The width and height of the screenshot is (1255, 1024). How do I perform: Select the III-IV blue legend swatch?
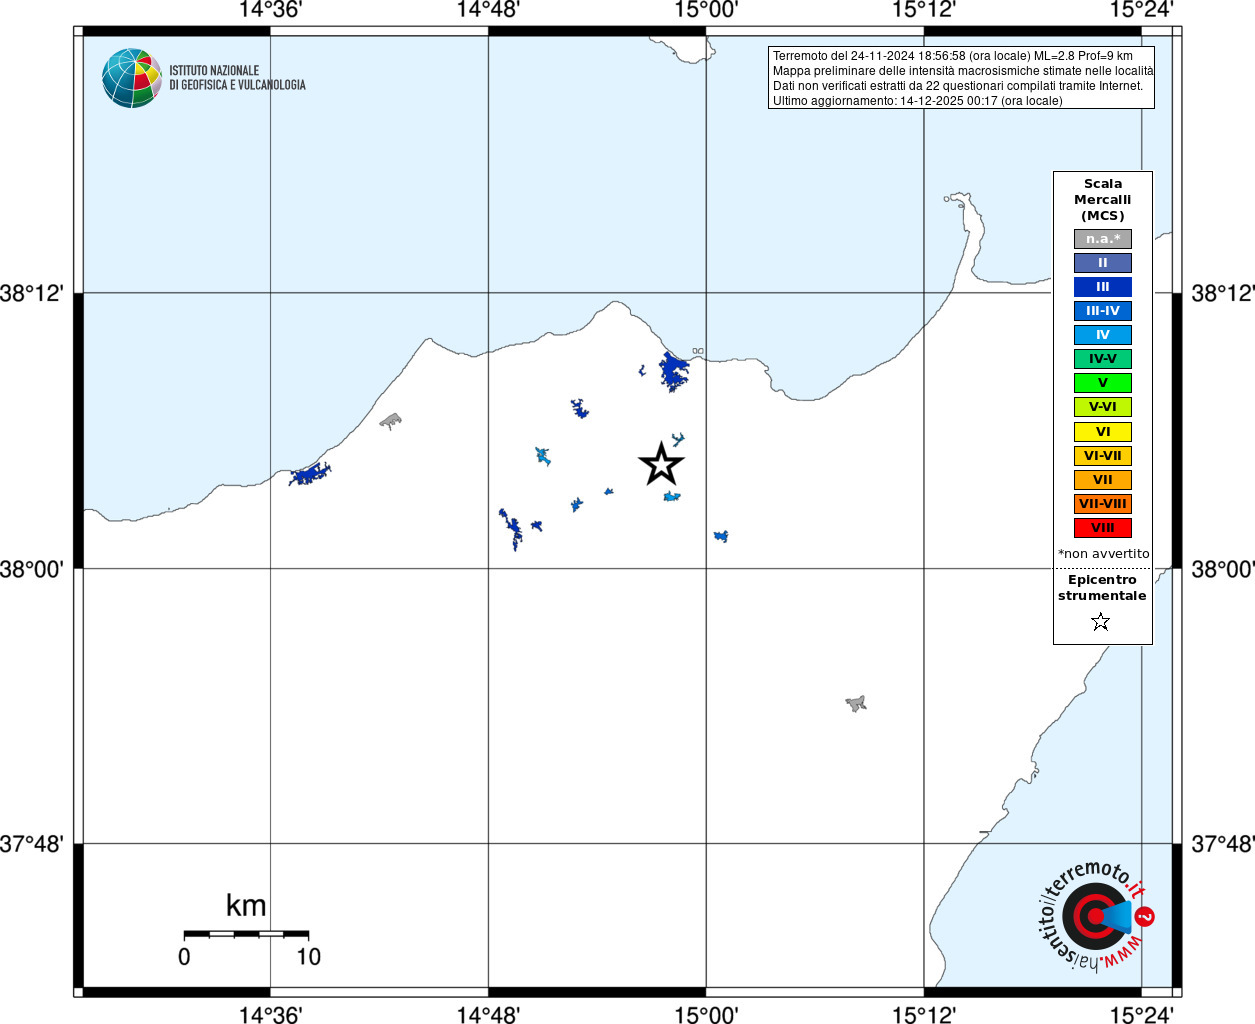coord(1103,311)
